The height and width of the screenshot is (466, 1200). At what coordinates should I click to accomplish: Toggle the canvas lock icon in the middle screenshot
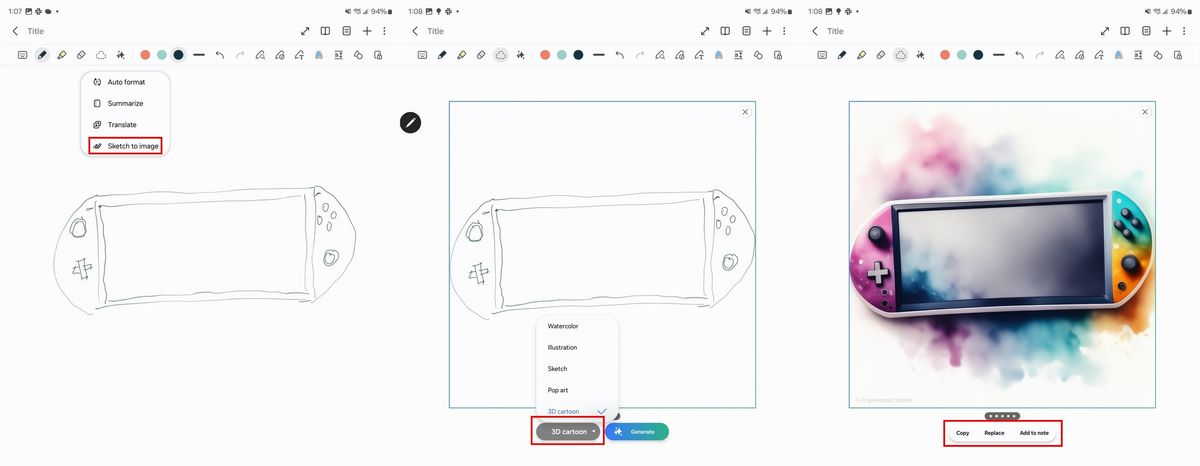(777, 55)
